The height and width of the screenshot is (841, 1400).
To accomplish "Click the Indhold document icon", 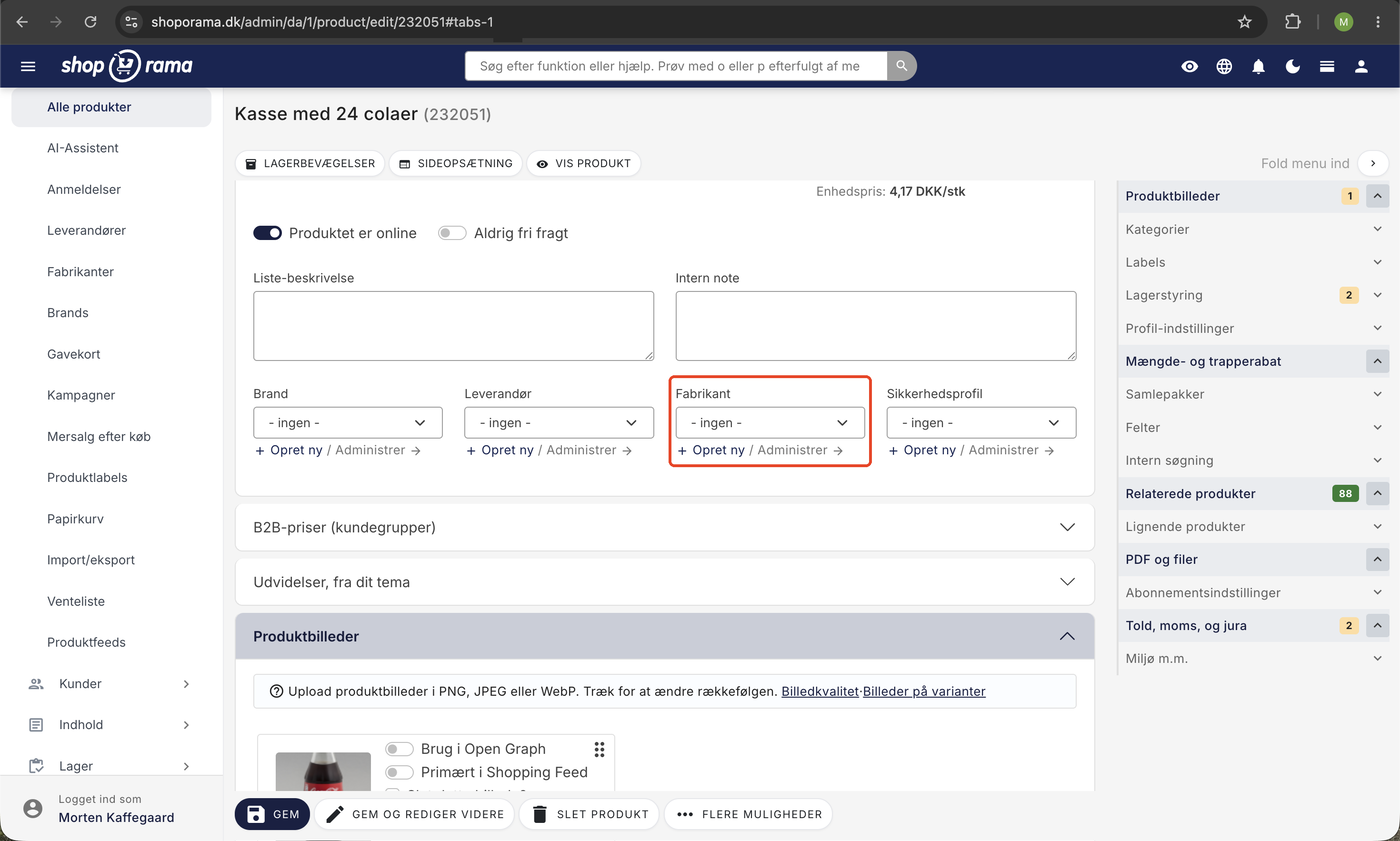I will click(x=36, y=725).
